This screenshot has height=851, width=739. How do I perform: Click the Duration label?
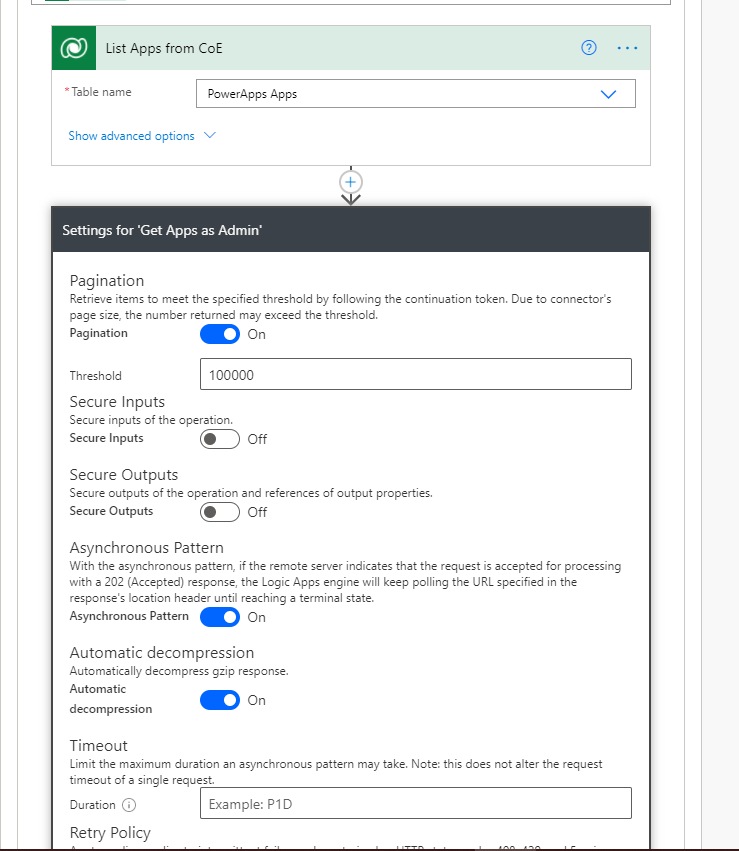point(93,804)
